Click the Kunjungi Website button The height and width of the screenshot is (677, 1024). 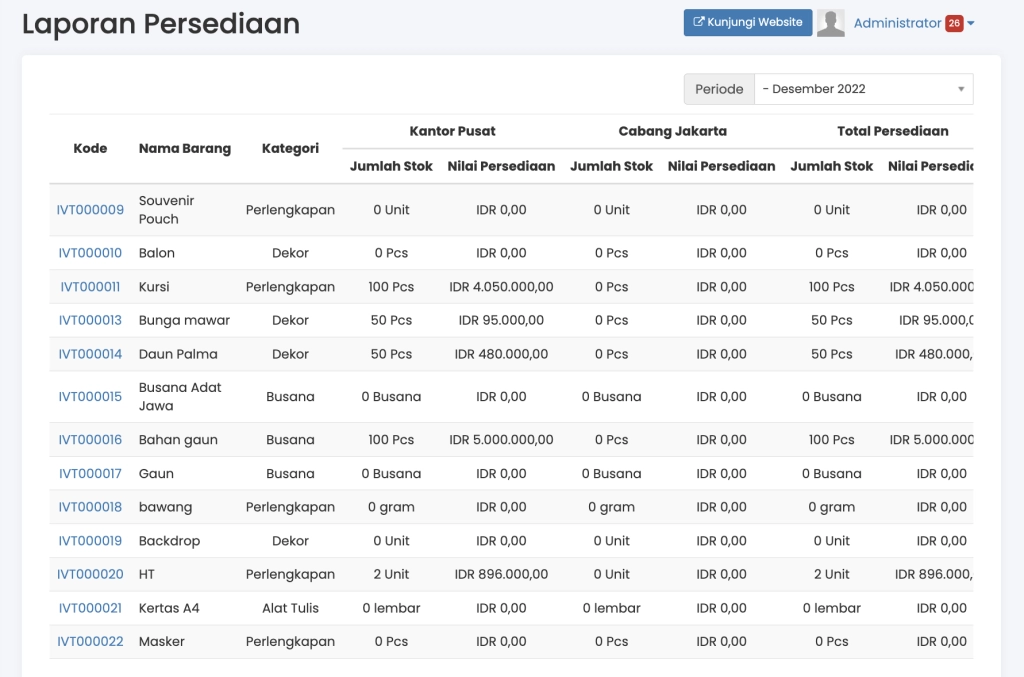748,23
